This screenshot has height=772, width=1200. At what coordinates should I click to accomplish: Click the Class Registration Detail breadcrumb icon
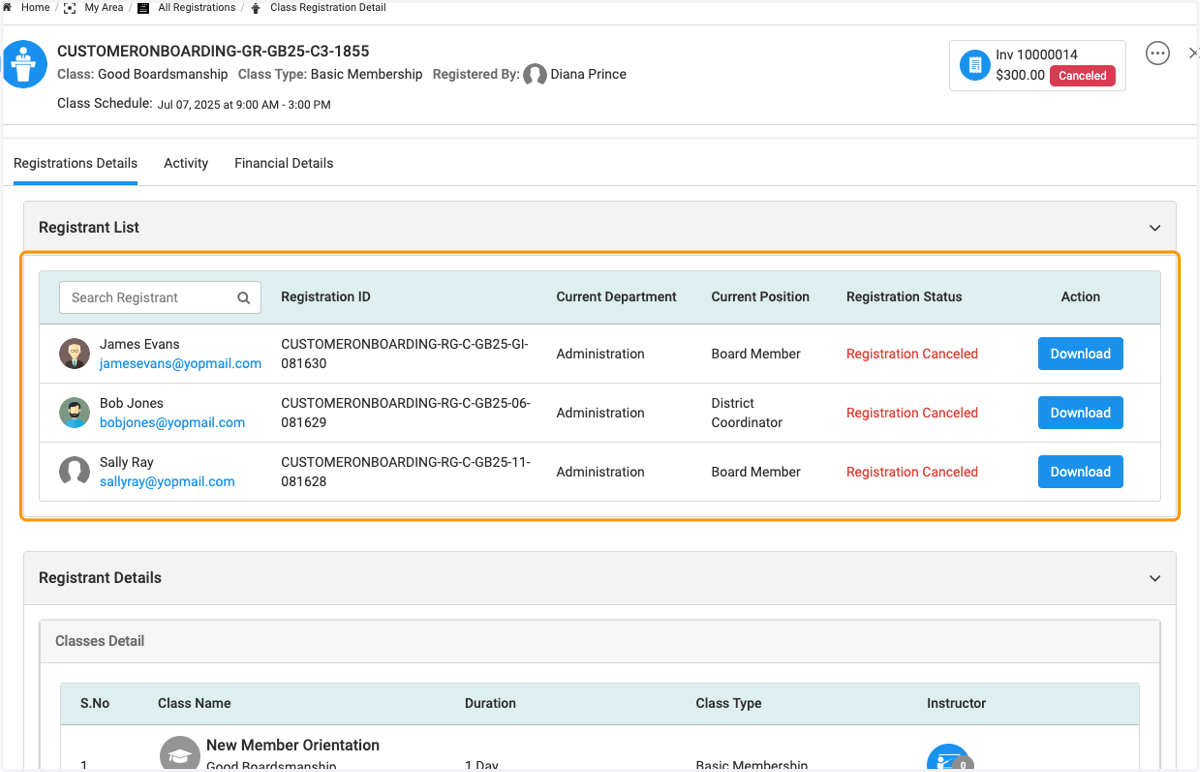[x=256, y=7]
